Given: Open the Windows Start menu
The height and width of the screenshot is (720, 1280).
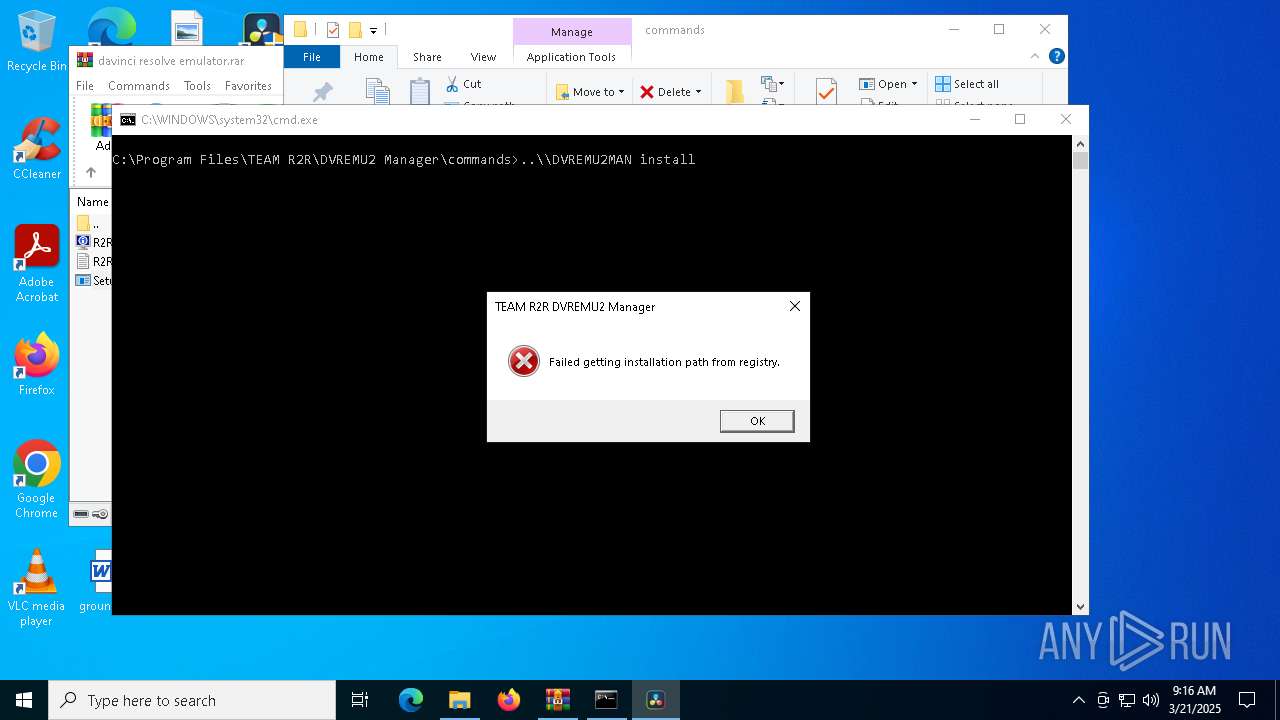Looking at the screenshot, I should point(24,700).
